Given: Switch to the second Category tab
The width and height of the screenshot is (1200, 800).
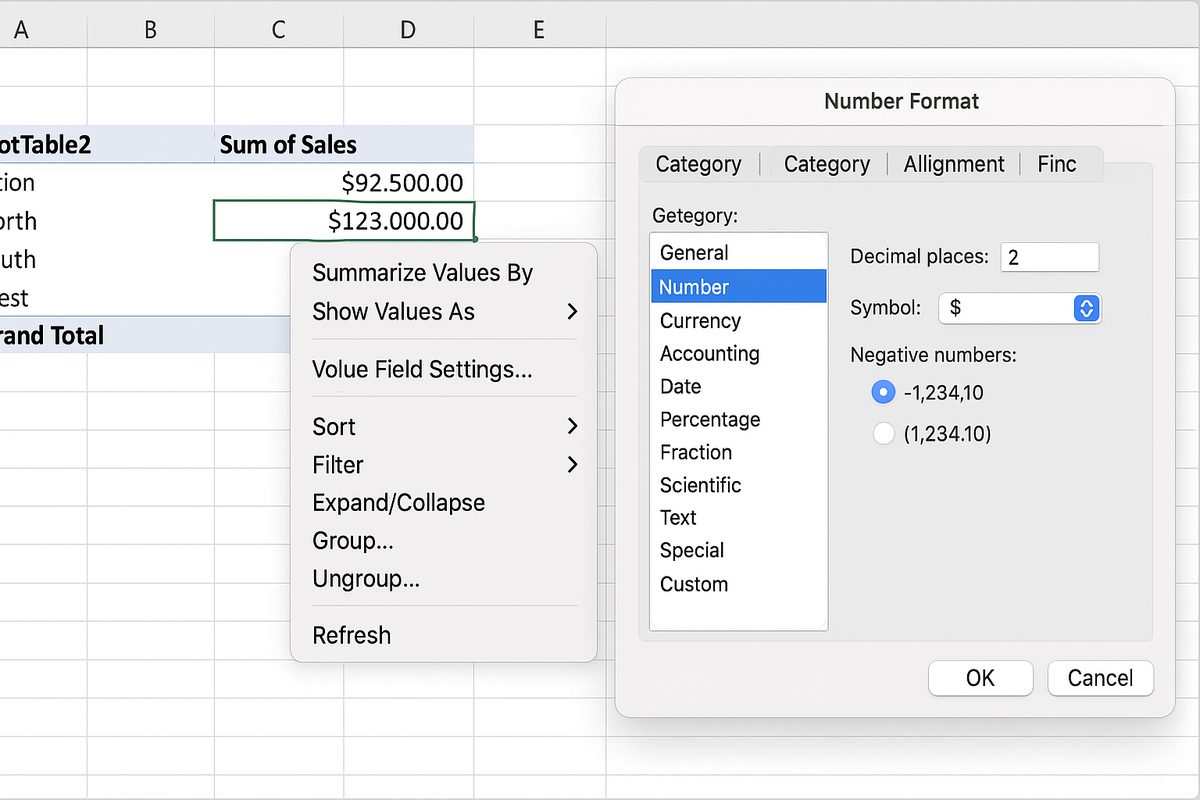Looking at the screenshot, I should pos(826,164).
